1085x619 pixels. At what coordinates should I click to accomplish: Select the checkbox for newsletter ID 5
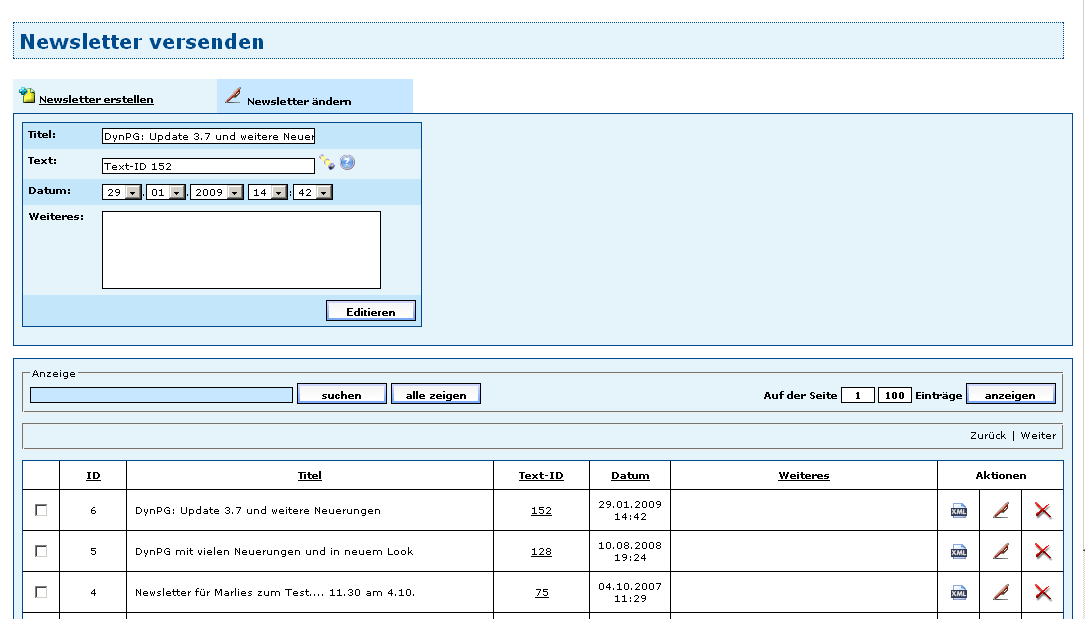point(41,551)
